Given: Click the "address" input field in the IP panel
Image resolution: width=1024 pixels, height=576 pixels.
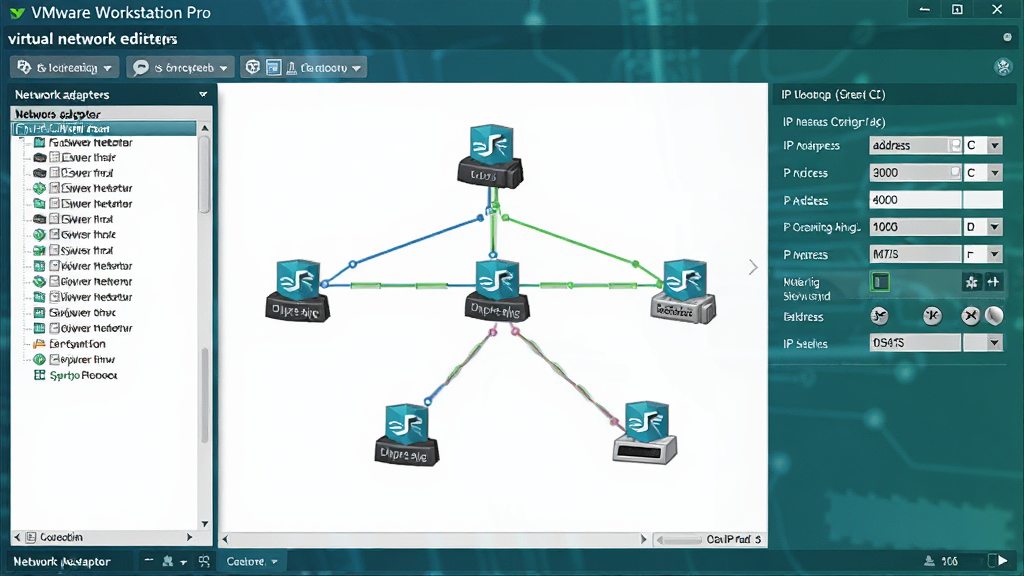Looking at the screenshot, I should tap(916, 145).
